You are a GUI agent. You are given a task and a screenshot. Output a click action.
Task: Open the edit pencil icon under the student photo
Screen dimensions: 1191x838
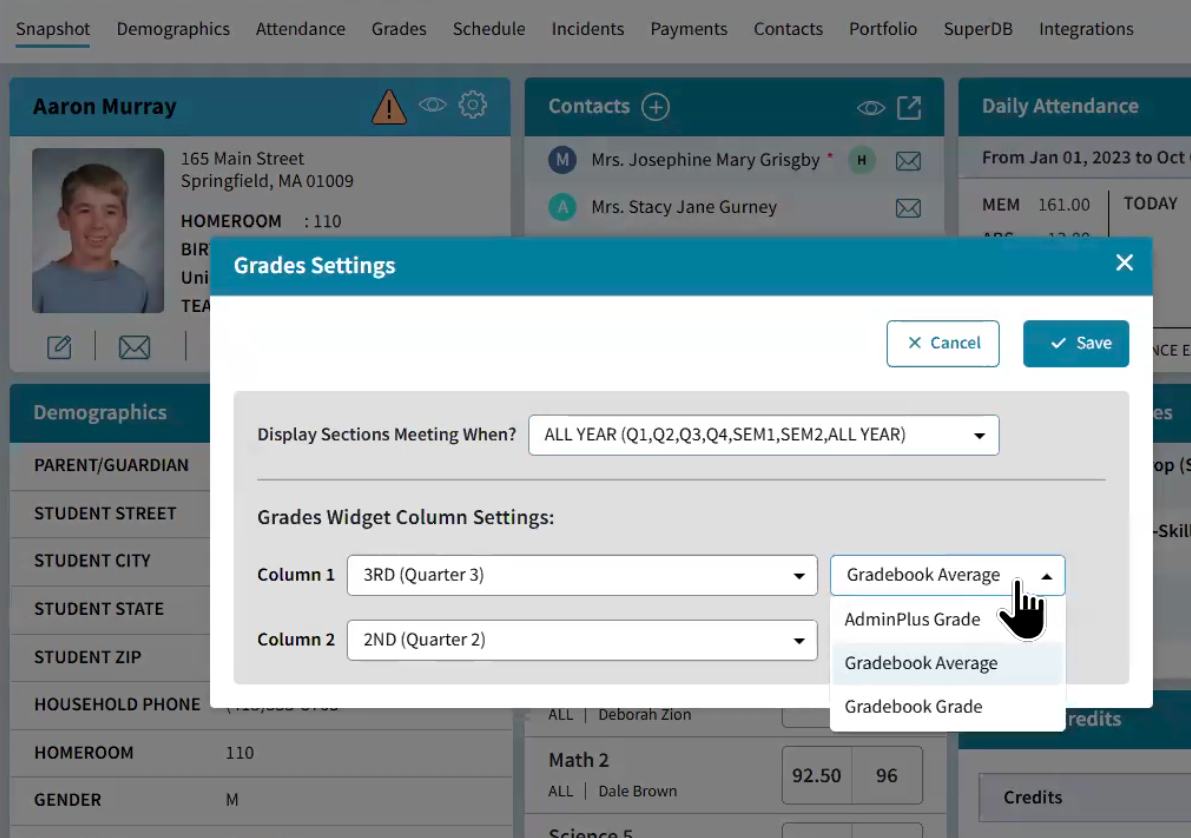pyautogui.click(x=59, y=347)
